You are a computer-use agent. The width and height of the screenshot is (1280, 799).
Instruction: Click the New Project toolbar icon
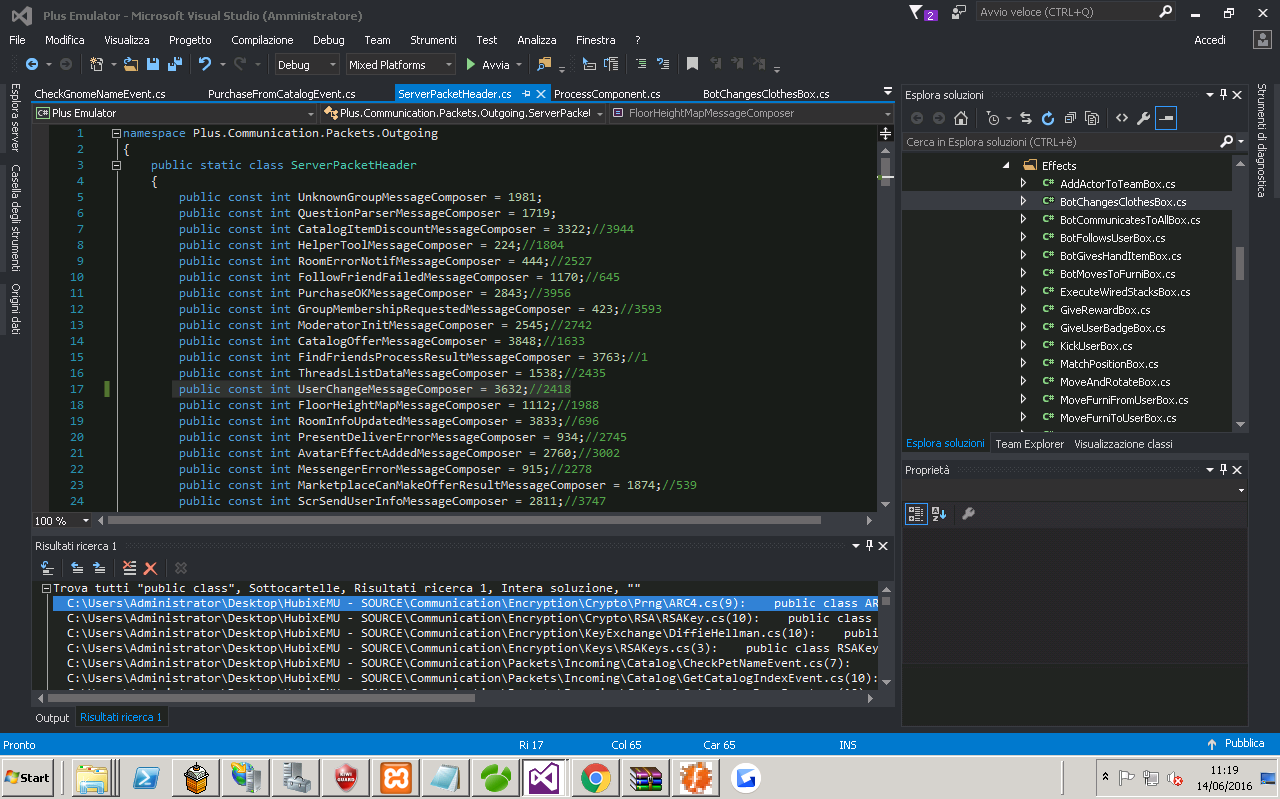click(97, 64)
